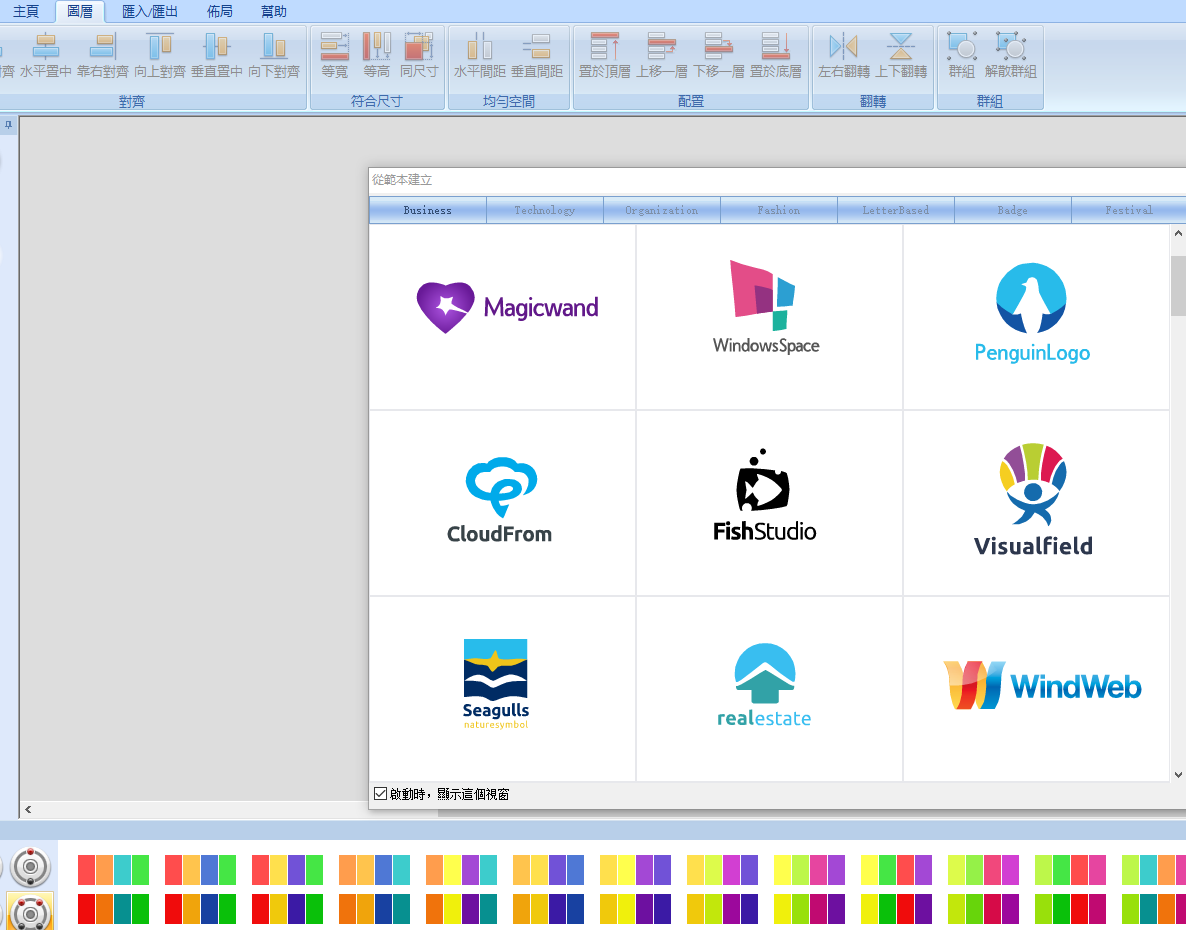This screenshot has width=1186, height=930.
Task: Choose the Magicwand logo template
Action: pos(502,317)
